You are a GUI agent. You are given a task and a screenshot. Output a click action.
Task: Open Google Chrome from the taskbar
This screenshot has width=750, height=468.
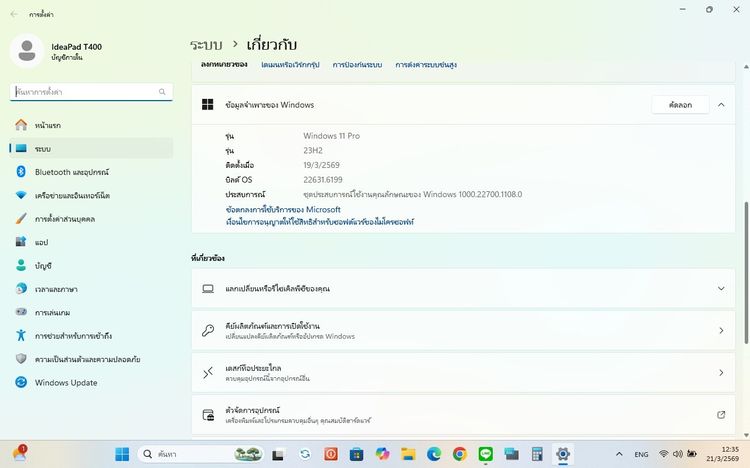click(460, 454)
